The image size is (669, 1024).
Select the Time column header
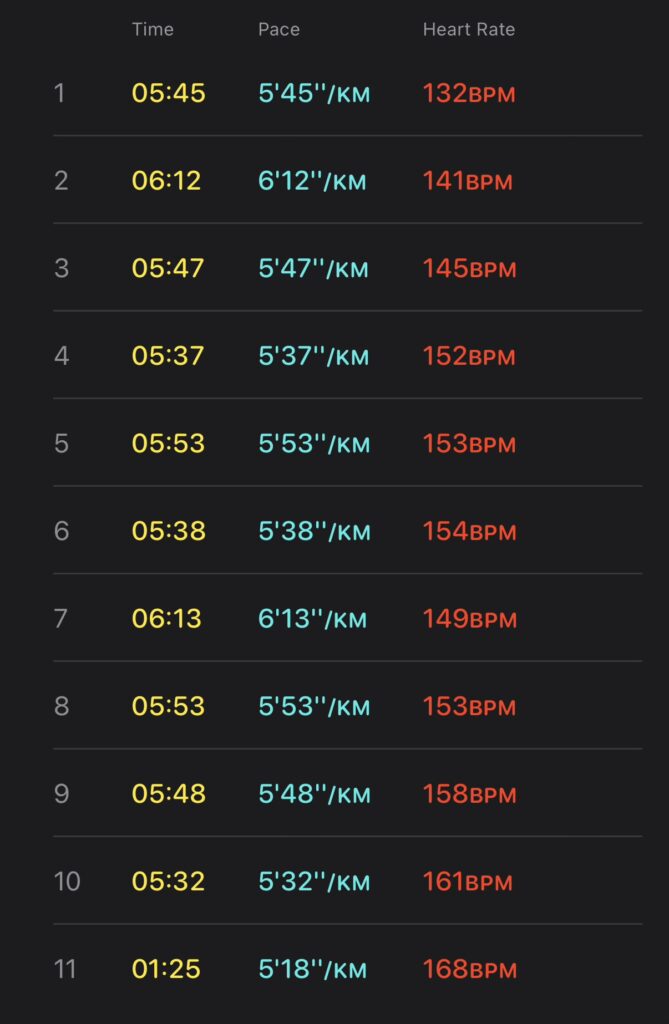tap(153, 29)
